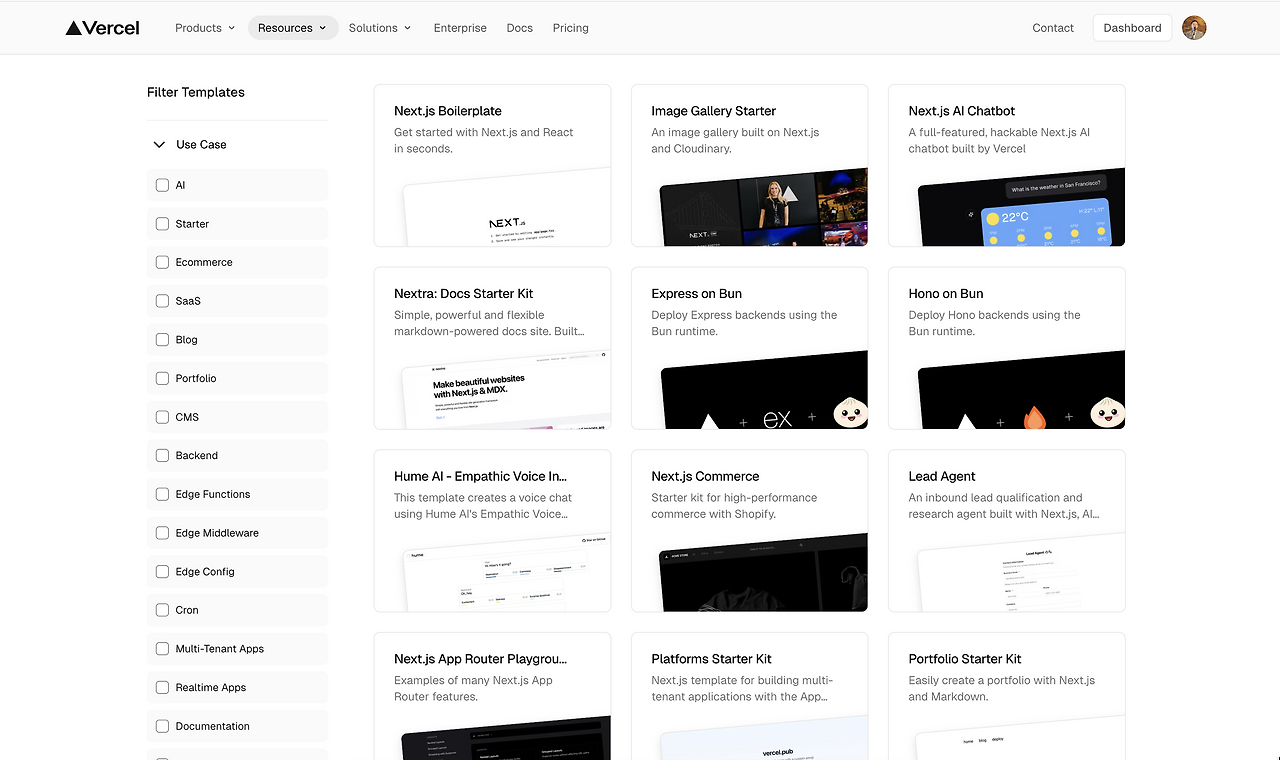Enable the AI use case checkbox
The height and width of the screenshot is (760, 1280).
tap(162, 185)
